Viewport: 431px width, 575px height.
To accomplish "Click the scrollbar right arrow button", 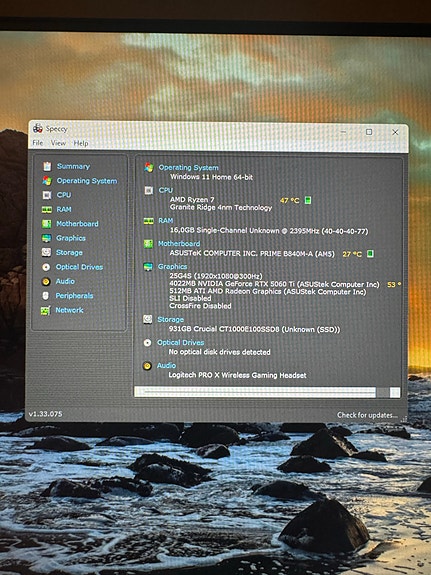I will tap(395, 392).
